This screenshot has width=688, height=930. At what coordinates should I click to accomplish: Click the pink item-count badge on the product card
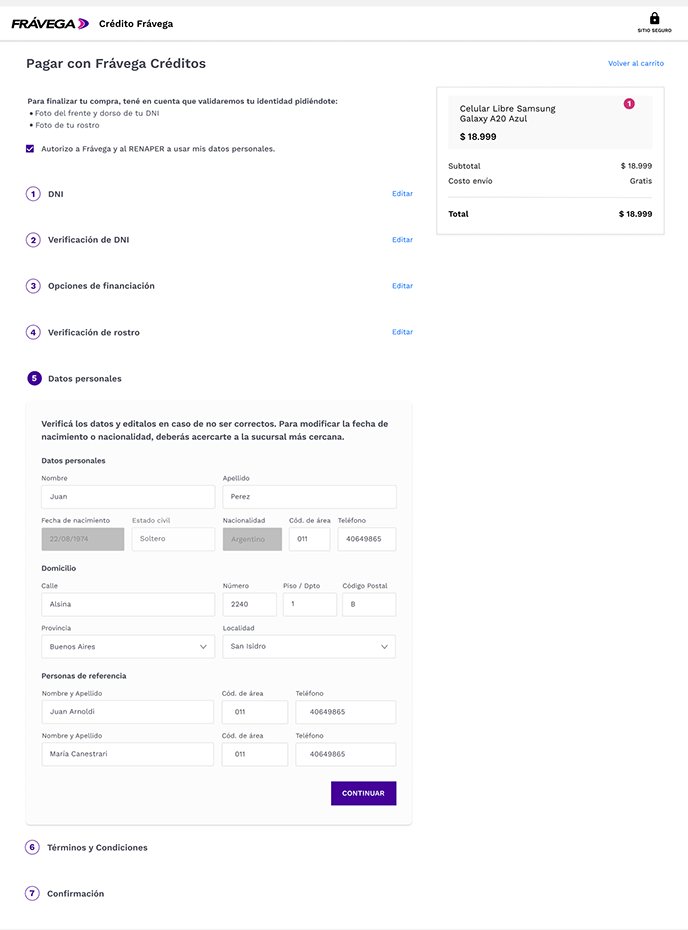pyautogui.click(x=629, y=104)
